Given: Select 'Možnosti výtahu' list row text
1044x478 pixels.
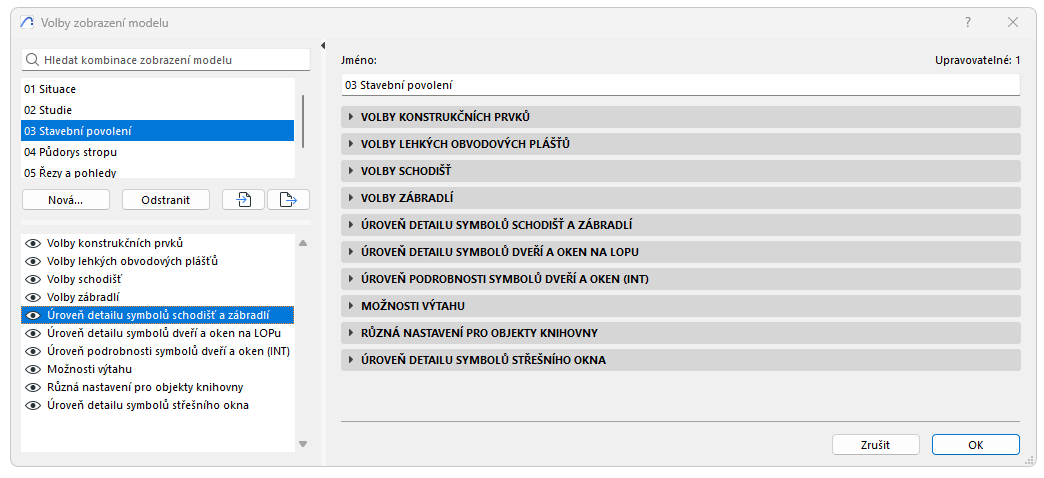Looking at the screenshot, I should (89, 369).
